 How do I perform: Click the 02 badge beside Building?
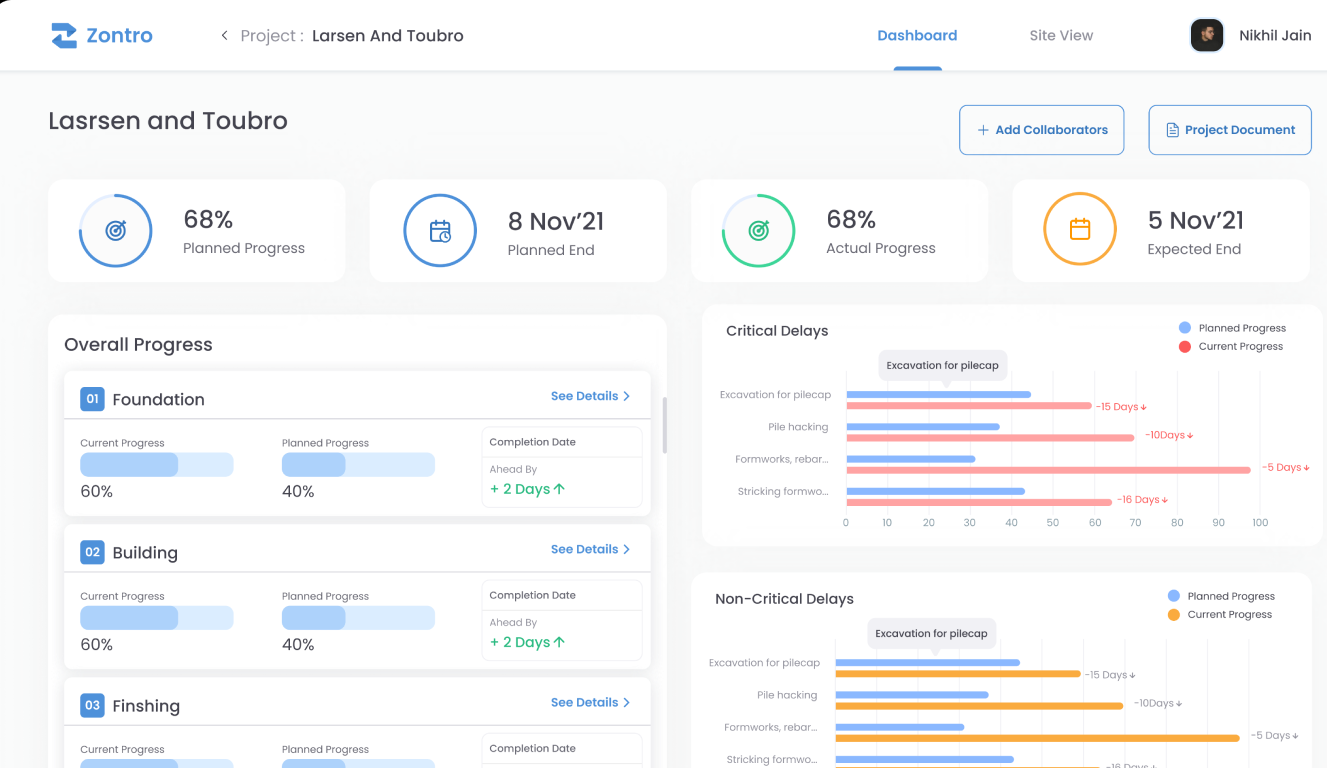[92, 552]
